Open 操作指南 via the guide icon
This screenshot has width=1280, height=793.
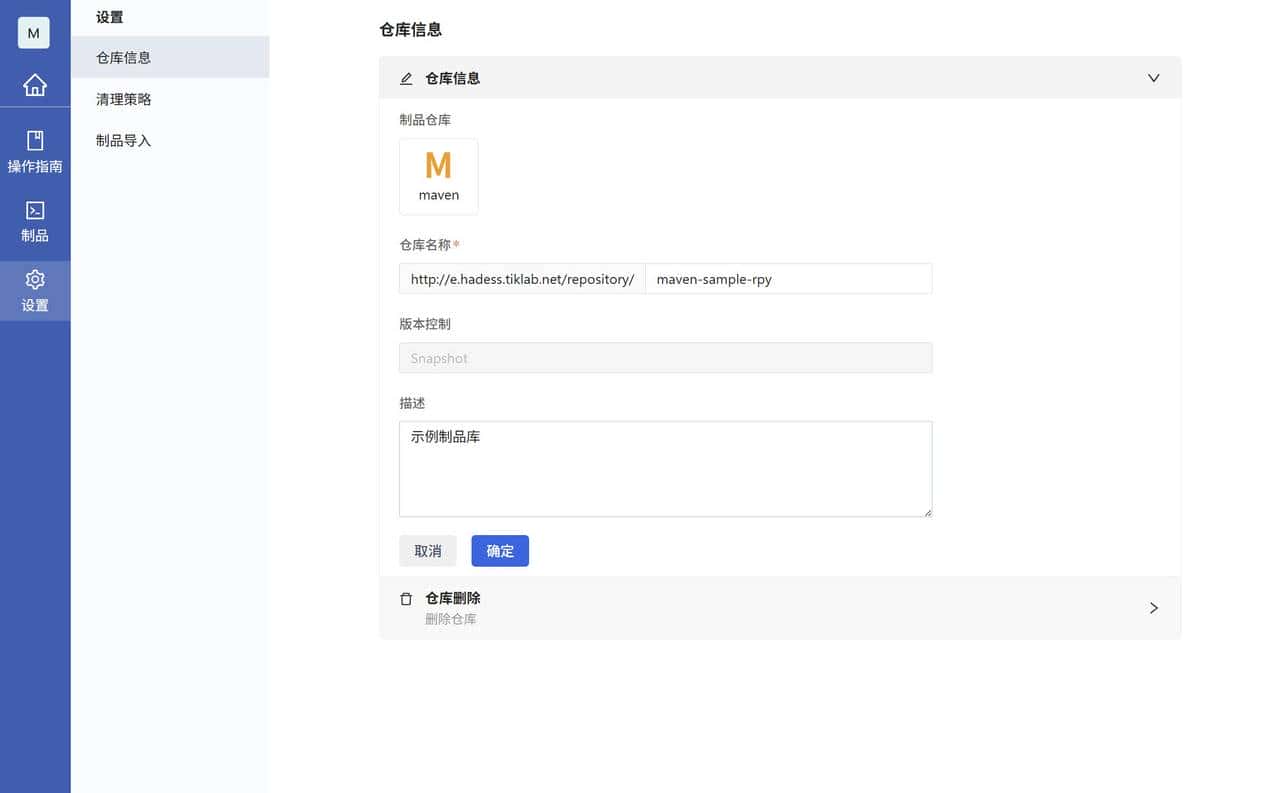point(34,152)
